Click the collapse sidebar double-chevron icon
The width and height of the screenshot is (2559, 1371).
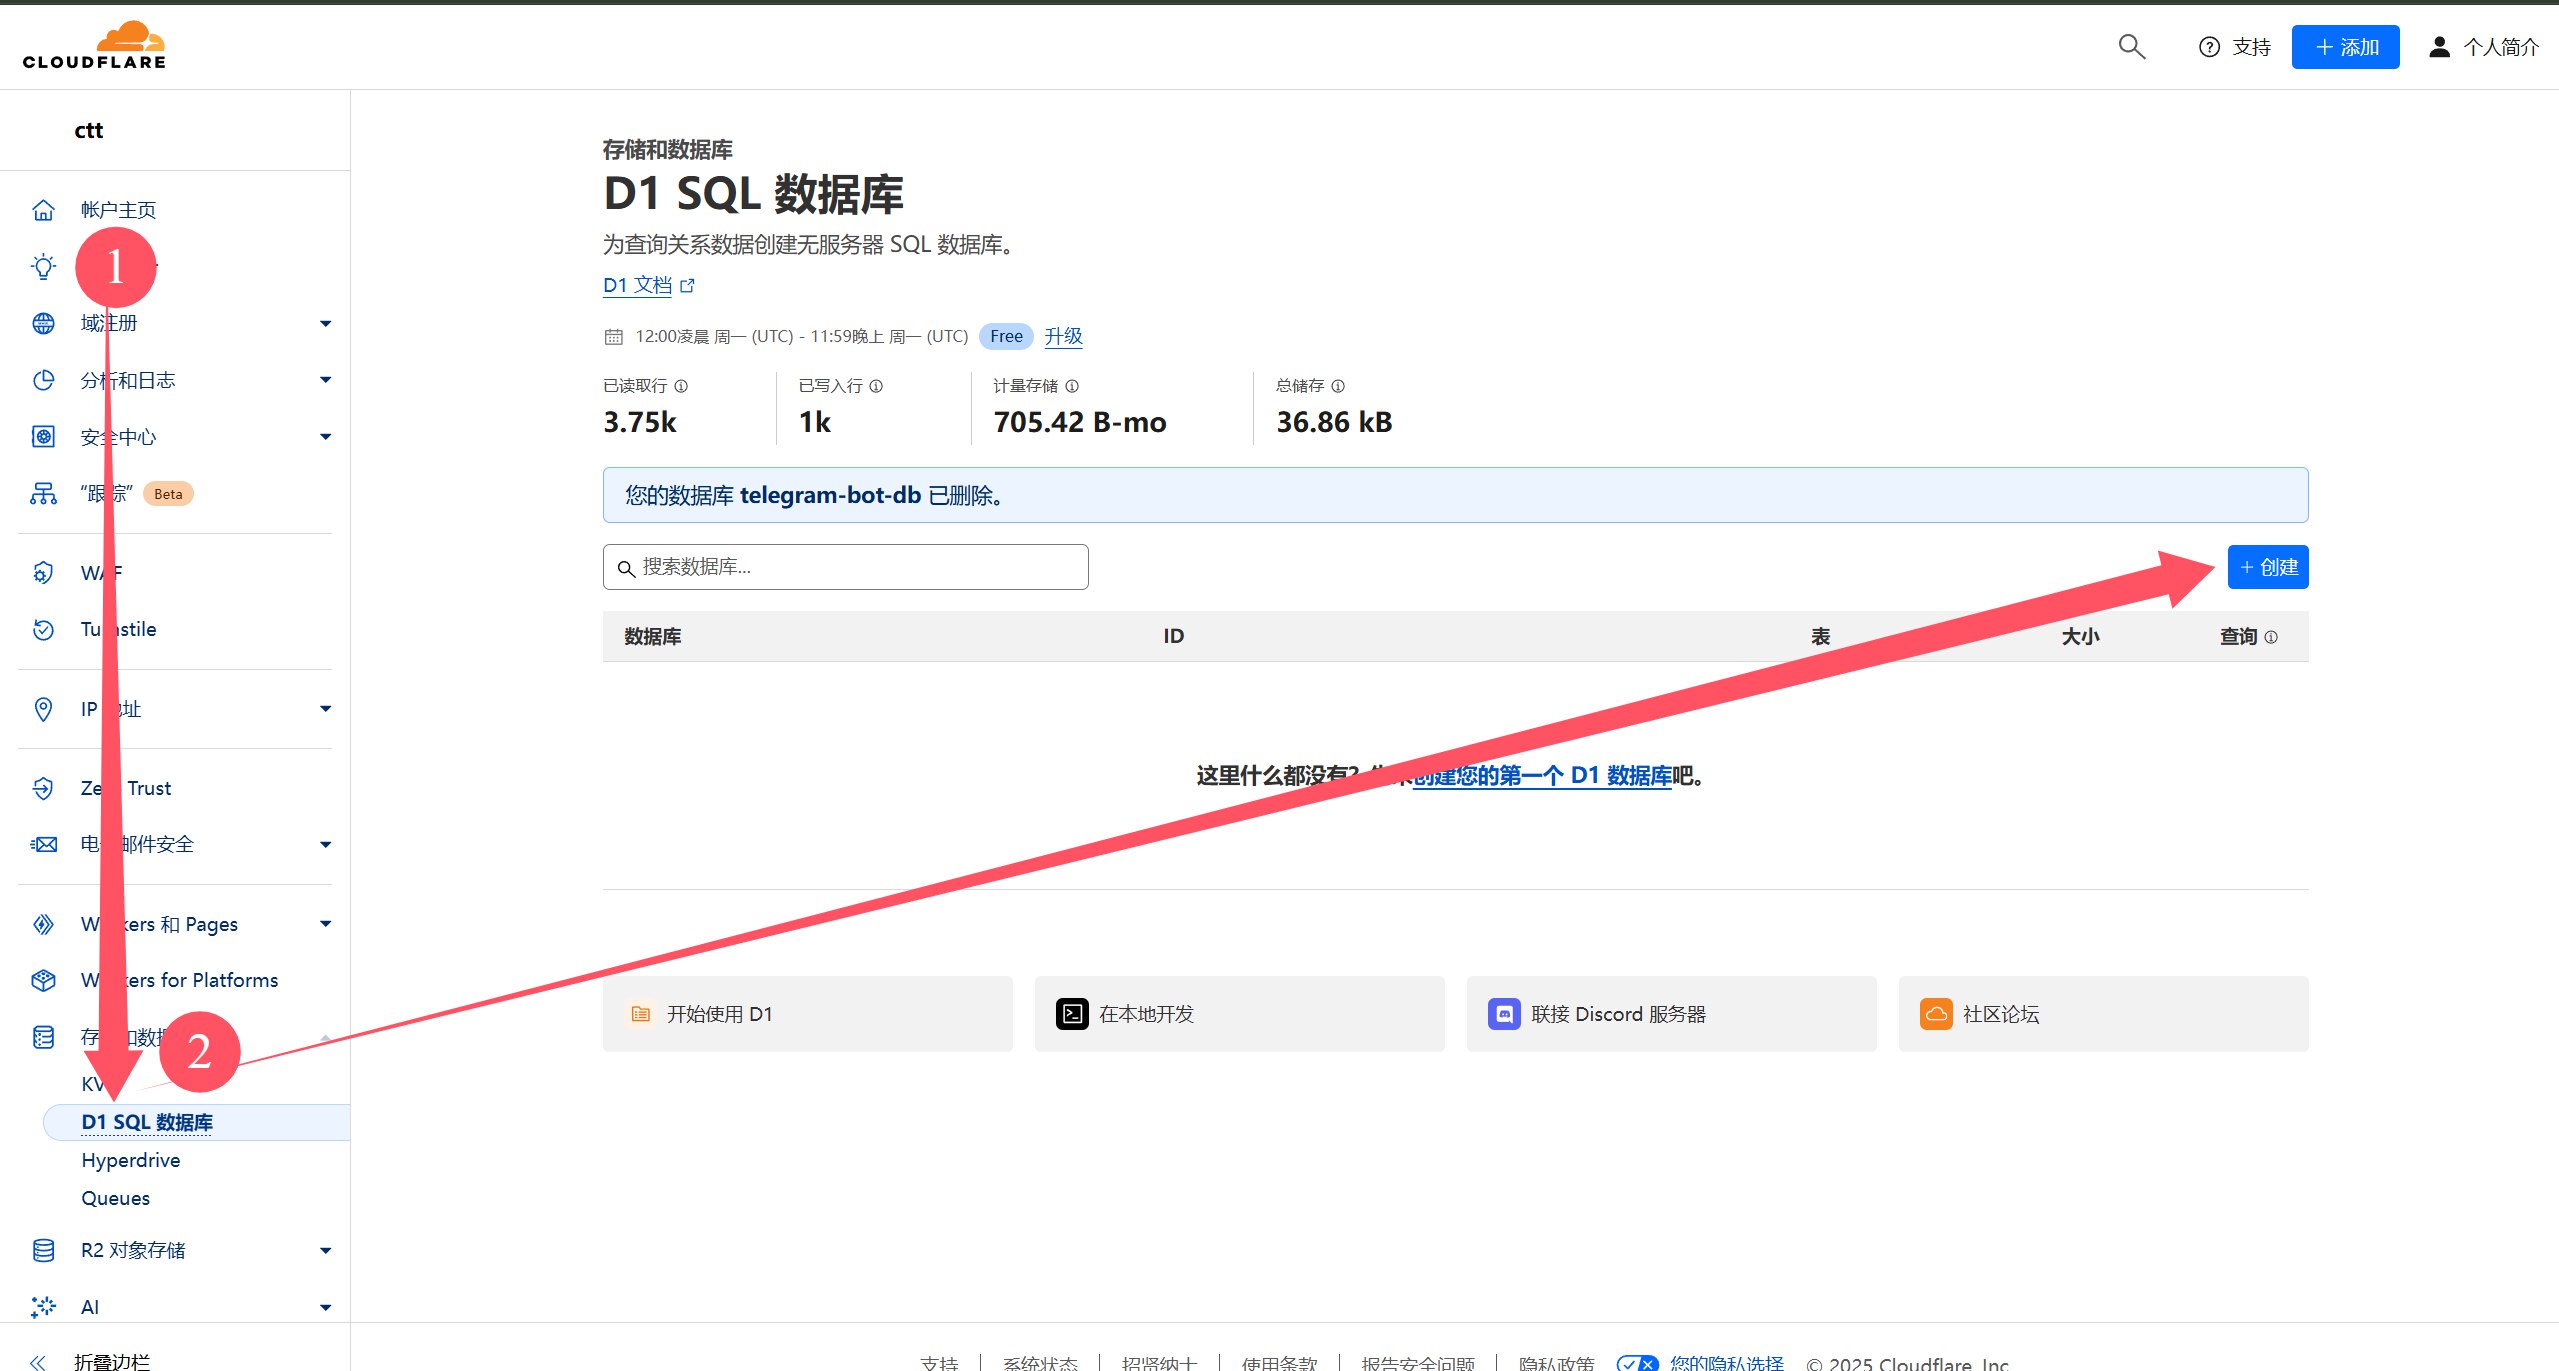[38, 1361]
